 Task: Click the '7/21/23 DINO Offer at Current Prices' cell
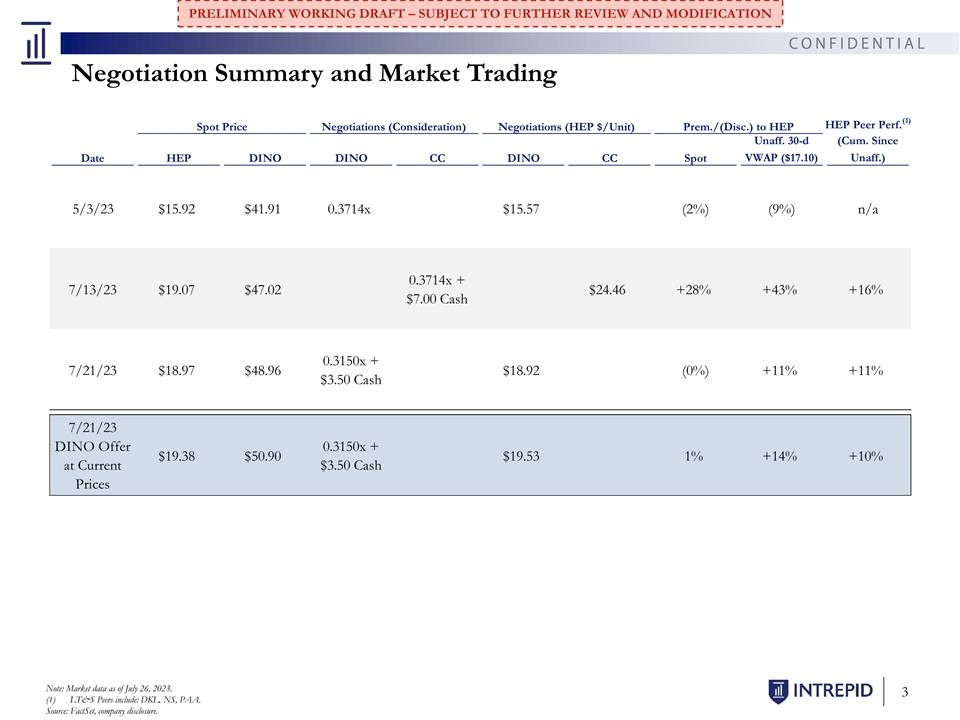(92, 456)
